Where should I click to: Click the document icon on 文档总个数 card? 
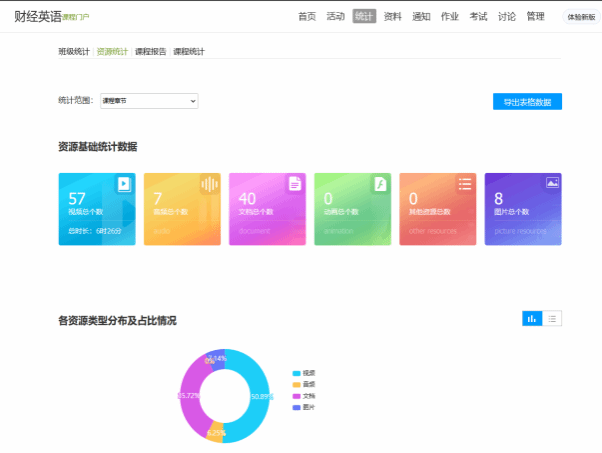295,184
